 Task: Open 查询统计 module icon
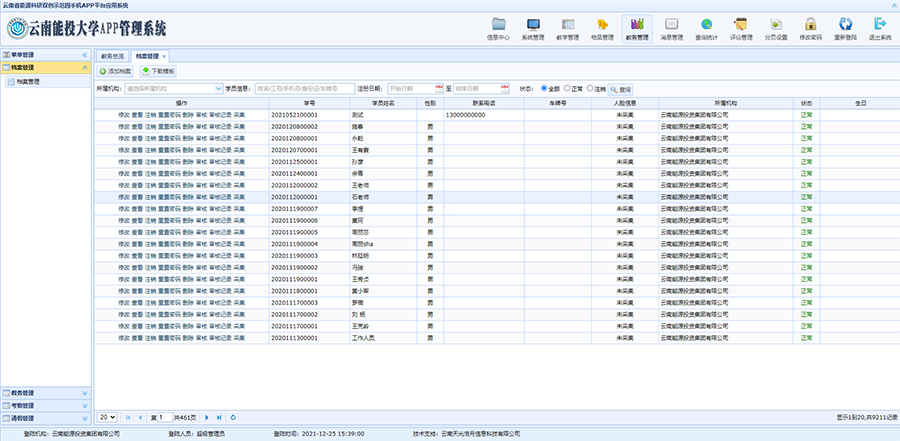pos(707,27)
